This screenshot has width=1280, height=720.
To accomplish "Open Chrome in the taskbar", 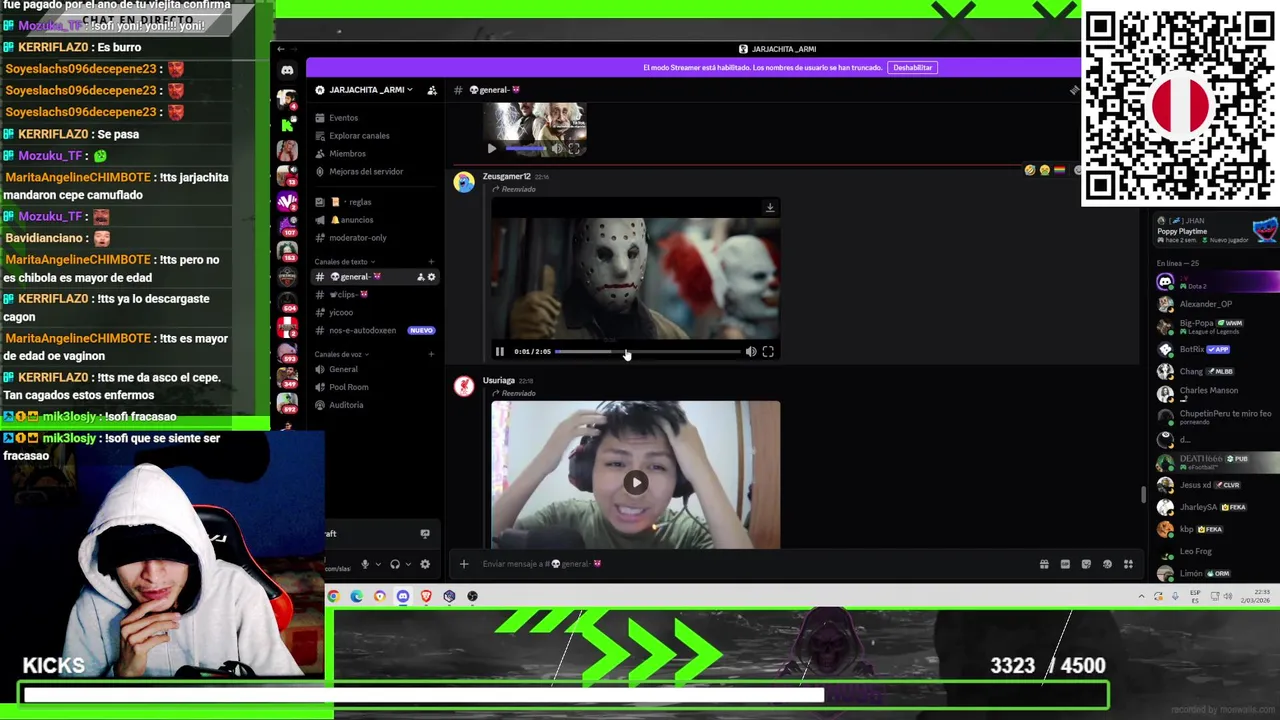I will (333, 597).
